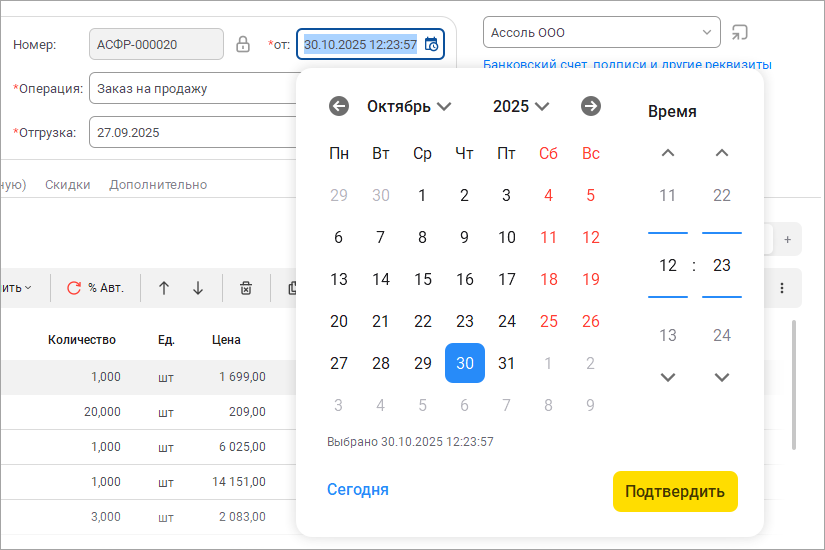Open the Ассоль ООО organization card icon
The width and height of the screenshot is (825, 550).
click(739, 32)
